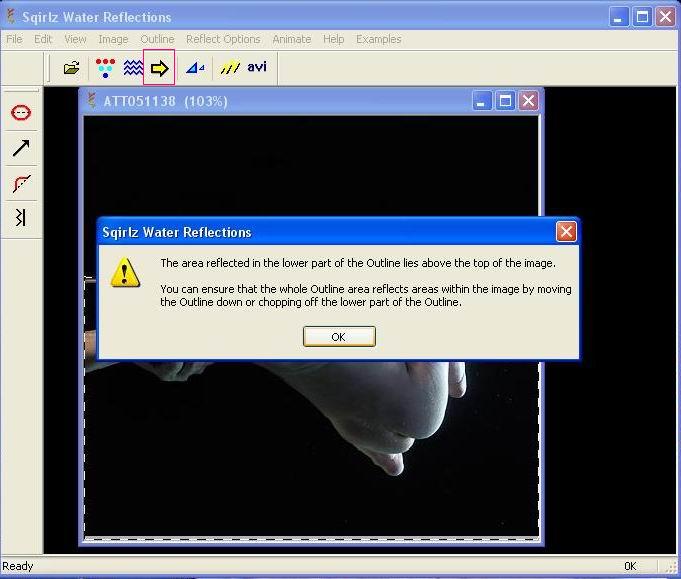
Task: Select the red ellipse outline tool
Action: (21, 113)
